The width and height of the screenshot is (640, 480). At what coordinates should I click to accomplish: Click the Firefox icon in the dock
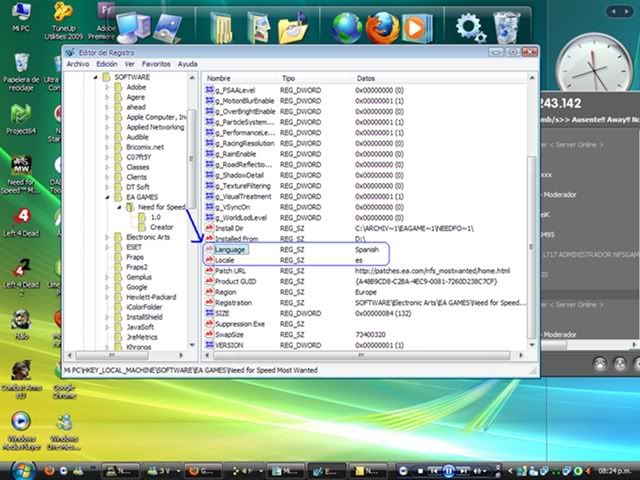tap(382, 28)
